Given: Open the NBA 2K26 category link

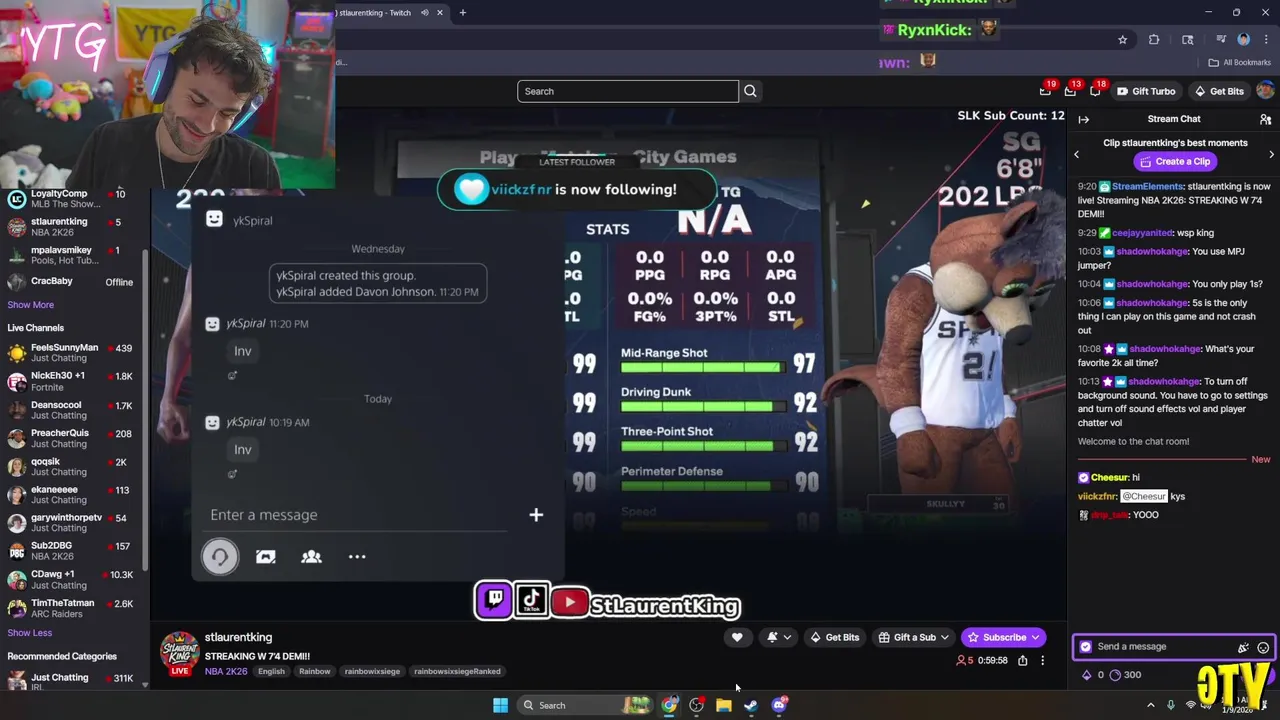Looking at the screenshot, I should point(225,671).
